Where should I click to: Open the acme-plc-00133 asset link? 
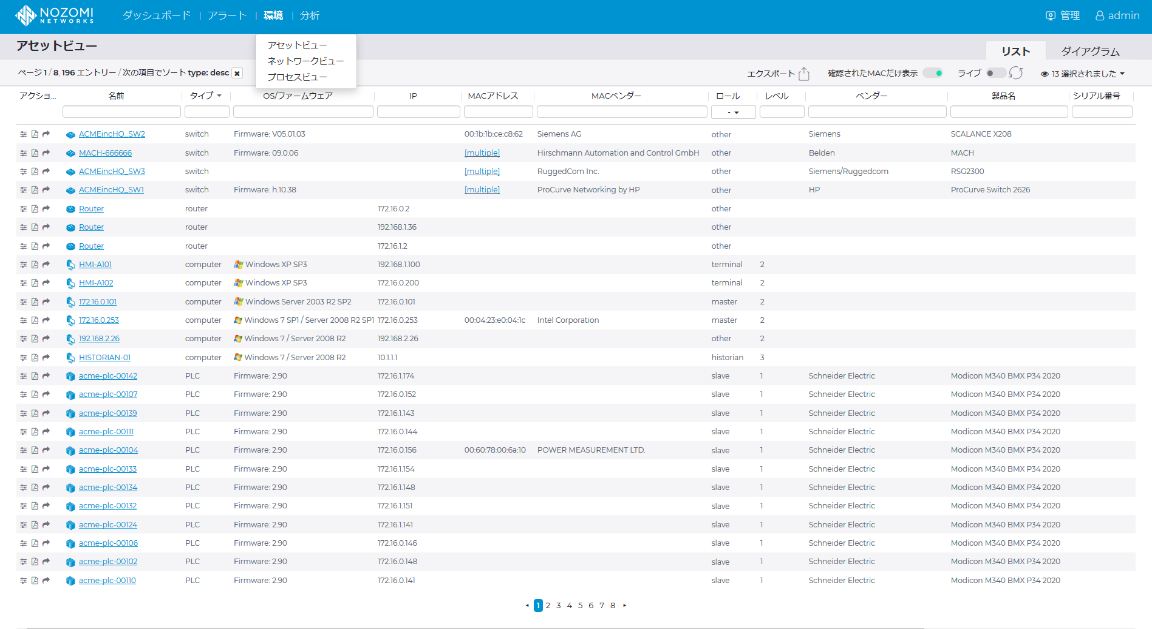[107, 469]
